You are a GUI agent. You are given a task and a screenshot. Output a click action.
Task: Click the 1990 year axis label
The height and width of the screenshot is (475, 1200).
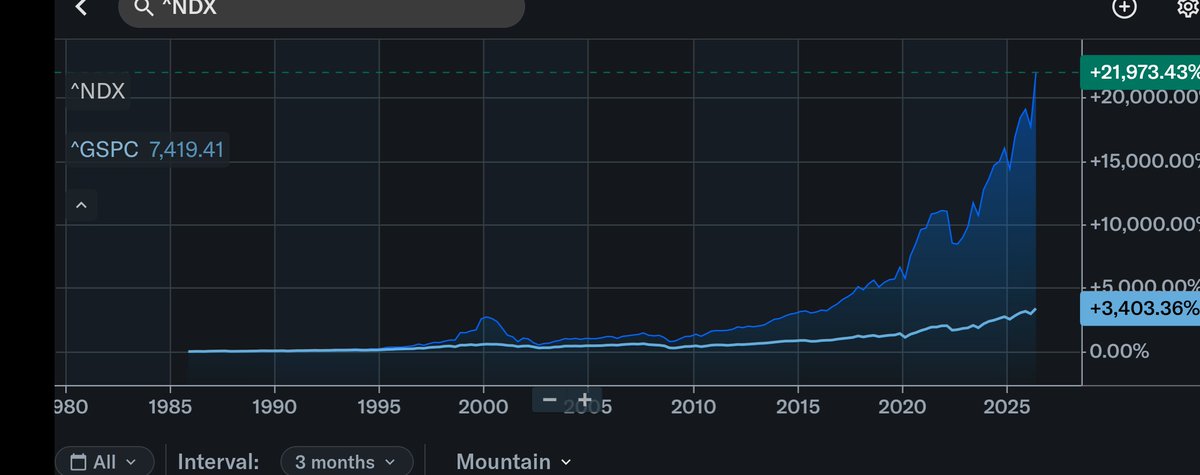point(275,406)
